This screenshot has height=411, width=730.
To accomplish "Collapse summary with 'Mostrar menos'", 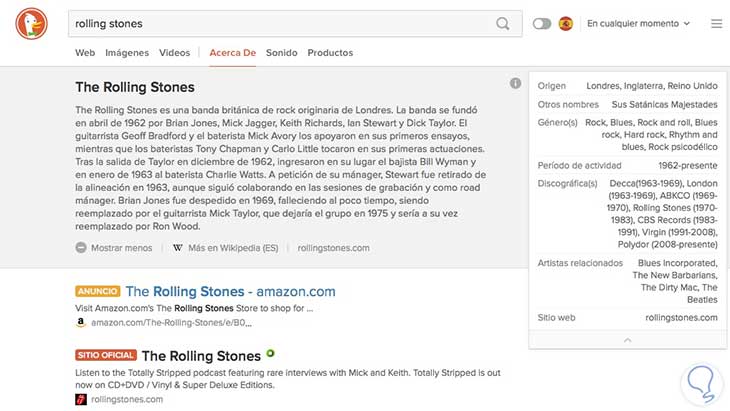I will point(114,248).
